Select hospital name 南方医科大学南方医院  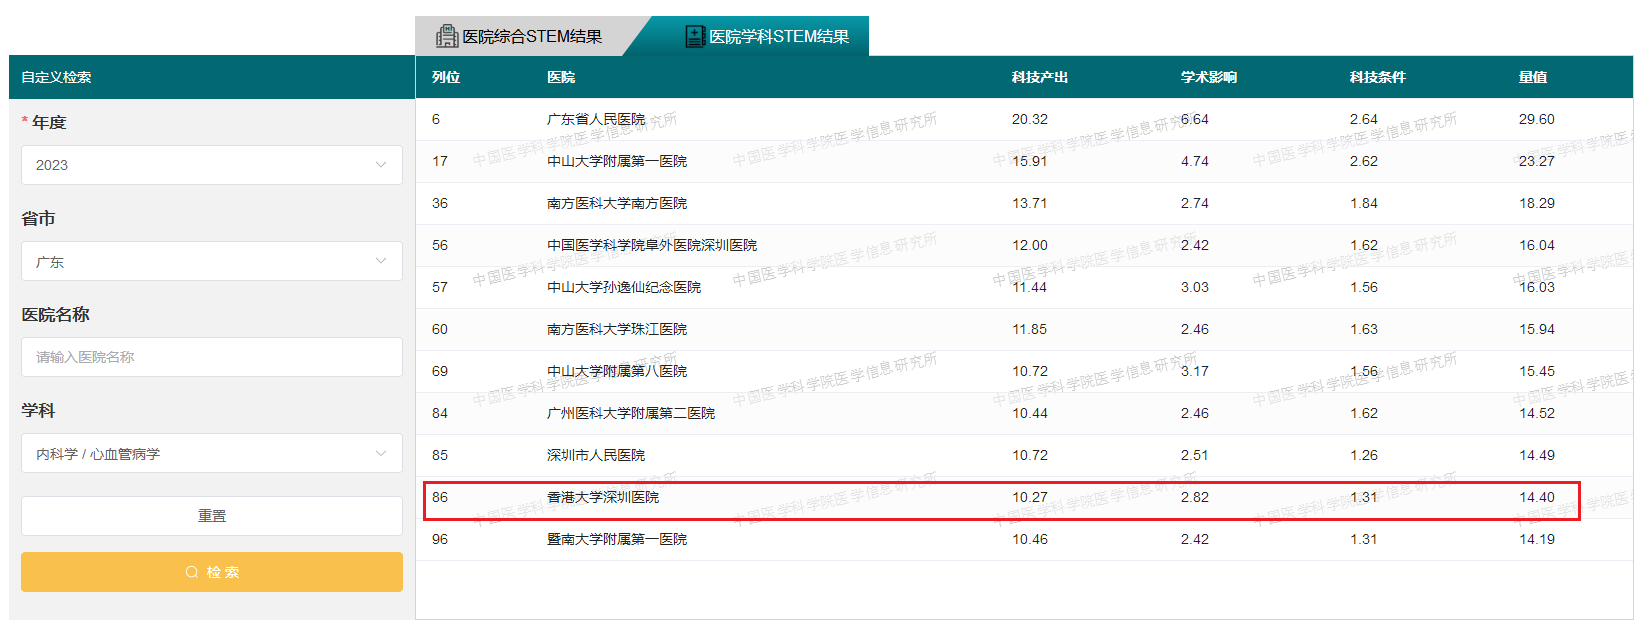click(x=617, y=203)
